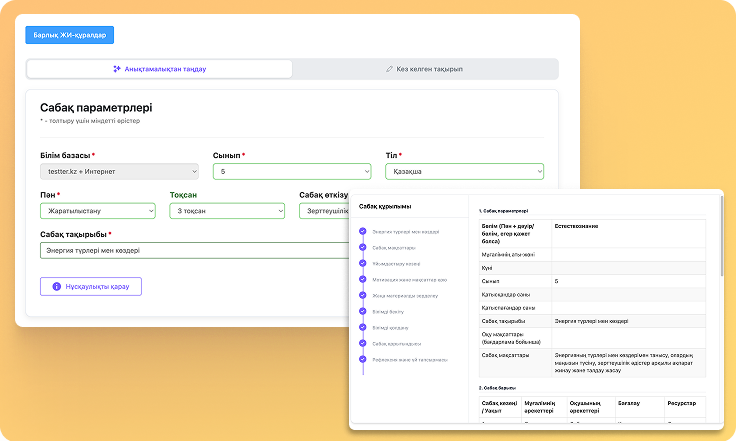Image resolution: width=738 pixels, height=441 pixels.
Task: Click the Ресурстар column header
Action: 681,403
